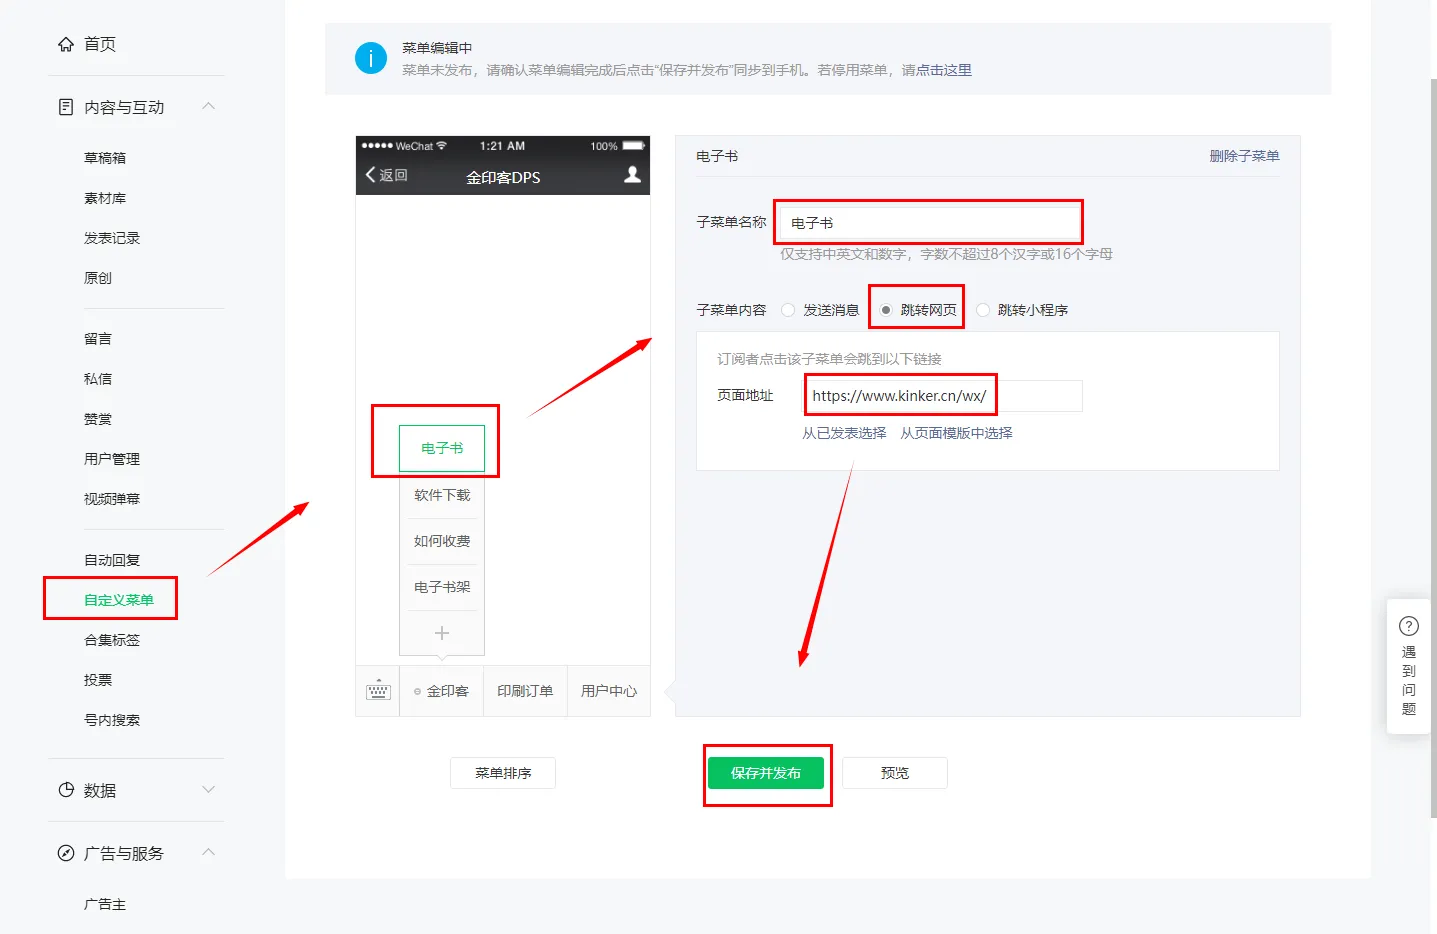Select the 软件下载 submenu item
1437x934 pixels.
[x=442, y=495]
